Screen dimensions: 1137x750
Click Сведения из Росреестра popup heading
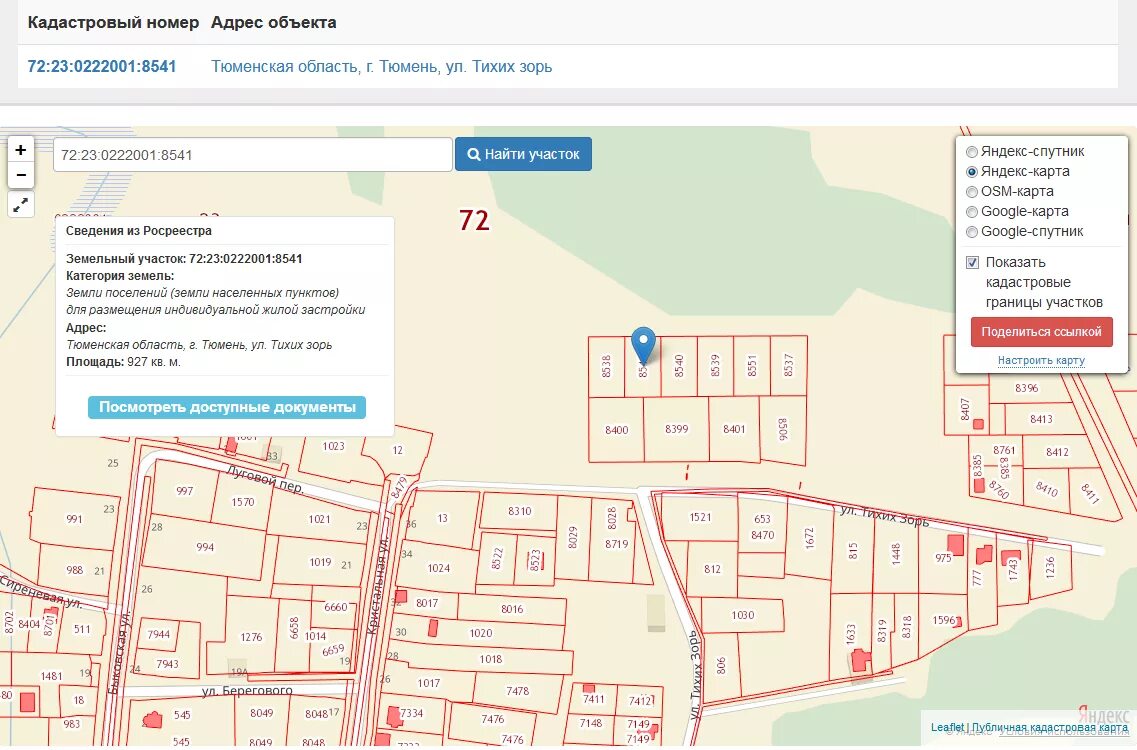pyautogui.click(x=138, y=231)
